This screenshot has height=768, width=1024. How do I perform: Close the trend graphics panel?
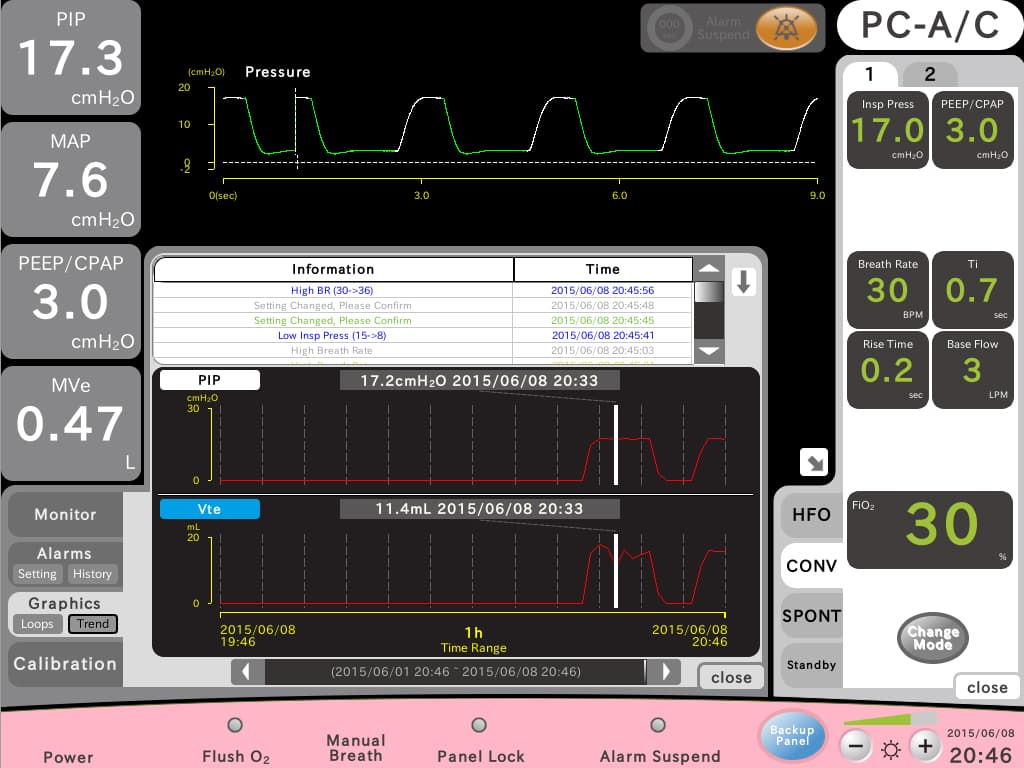click(x=731, y=677)
